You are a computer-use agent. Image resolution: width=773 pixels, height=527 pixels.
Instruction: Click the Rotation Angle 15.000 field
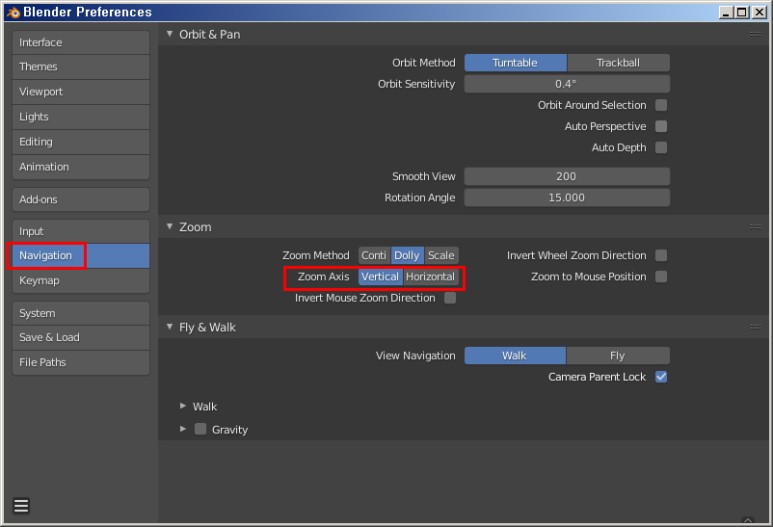pyautogui.click(x=567, y=198)
